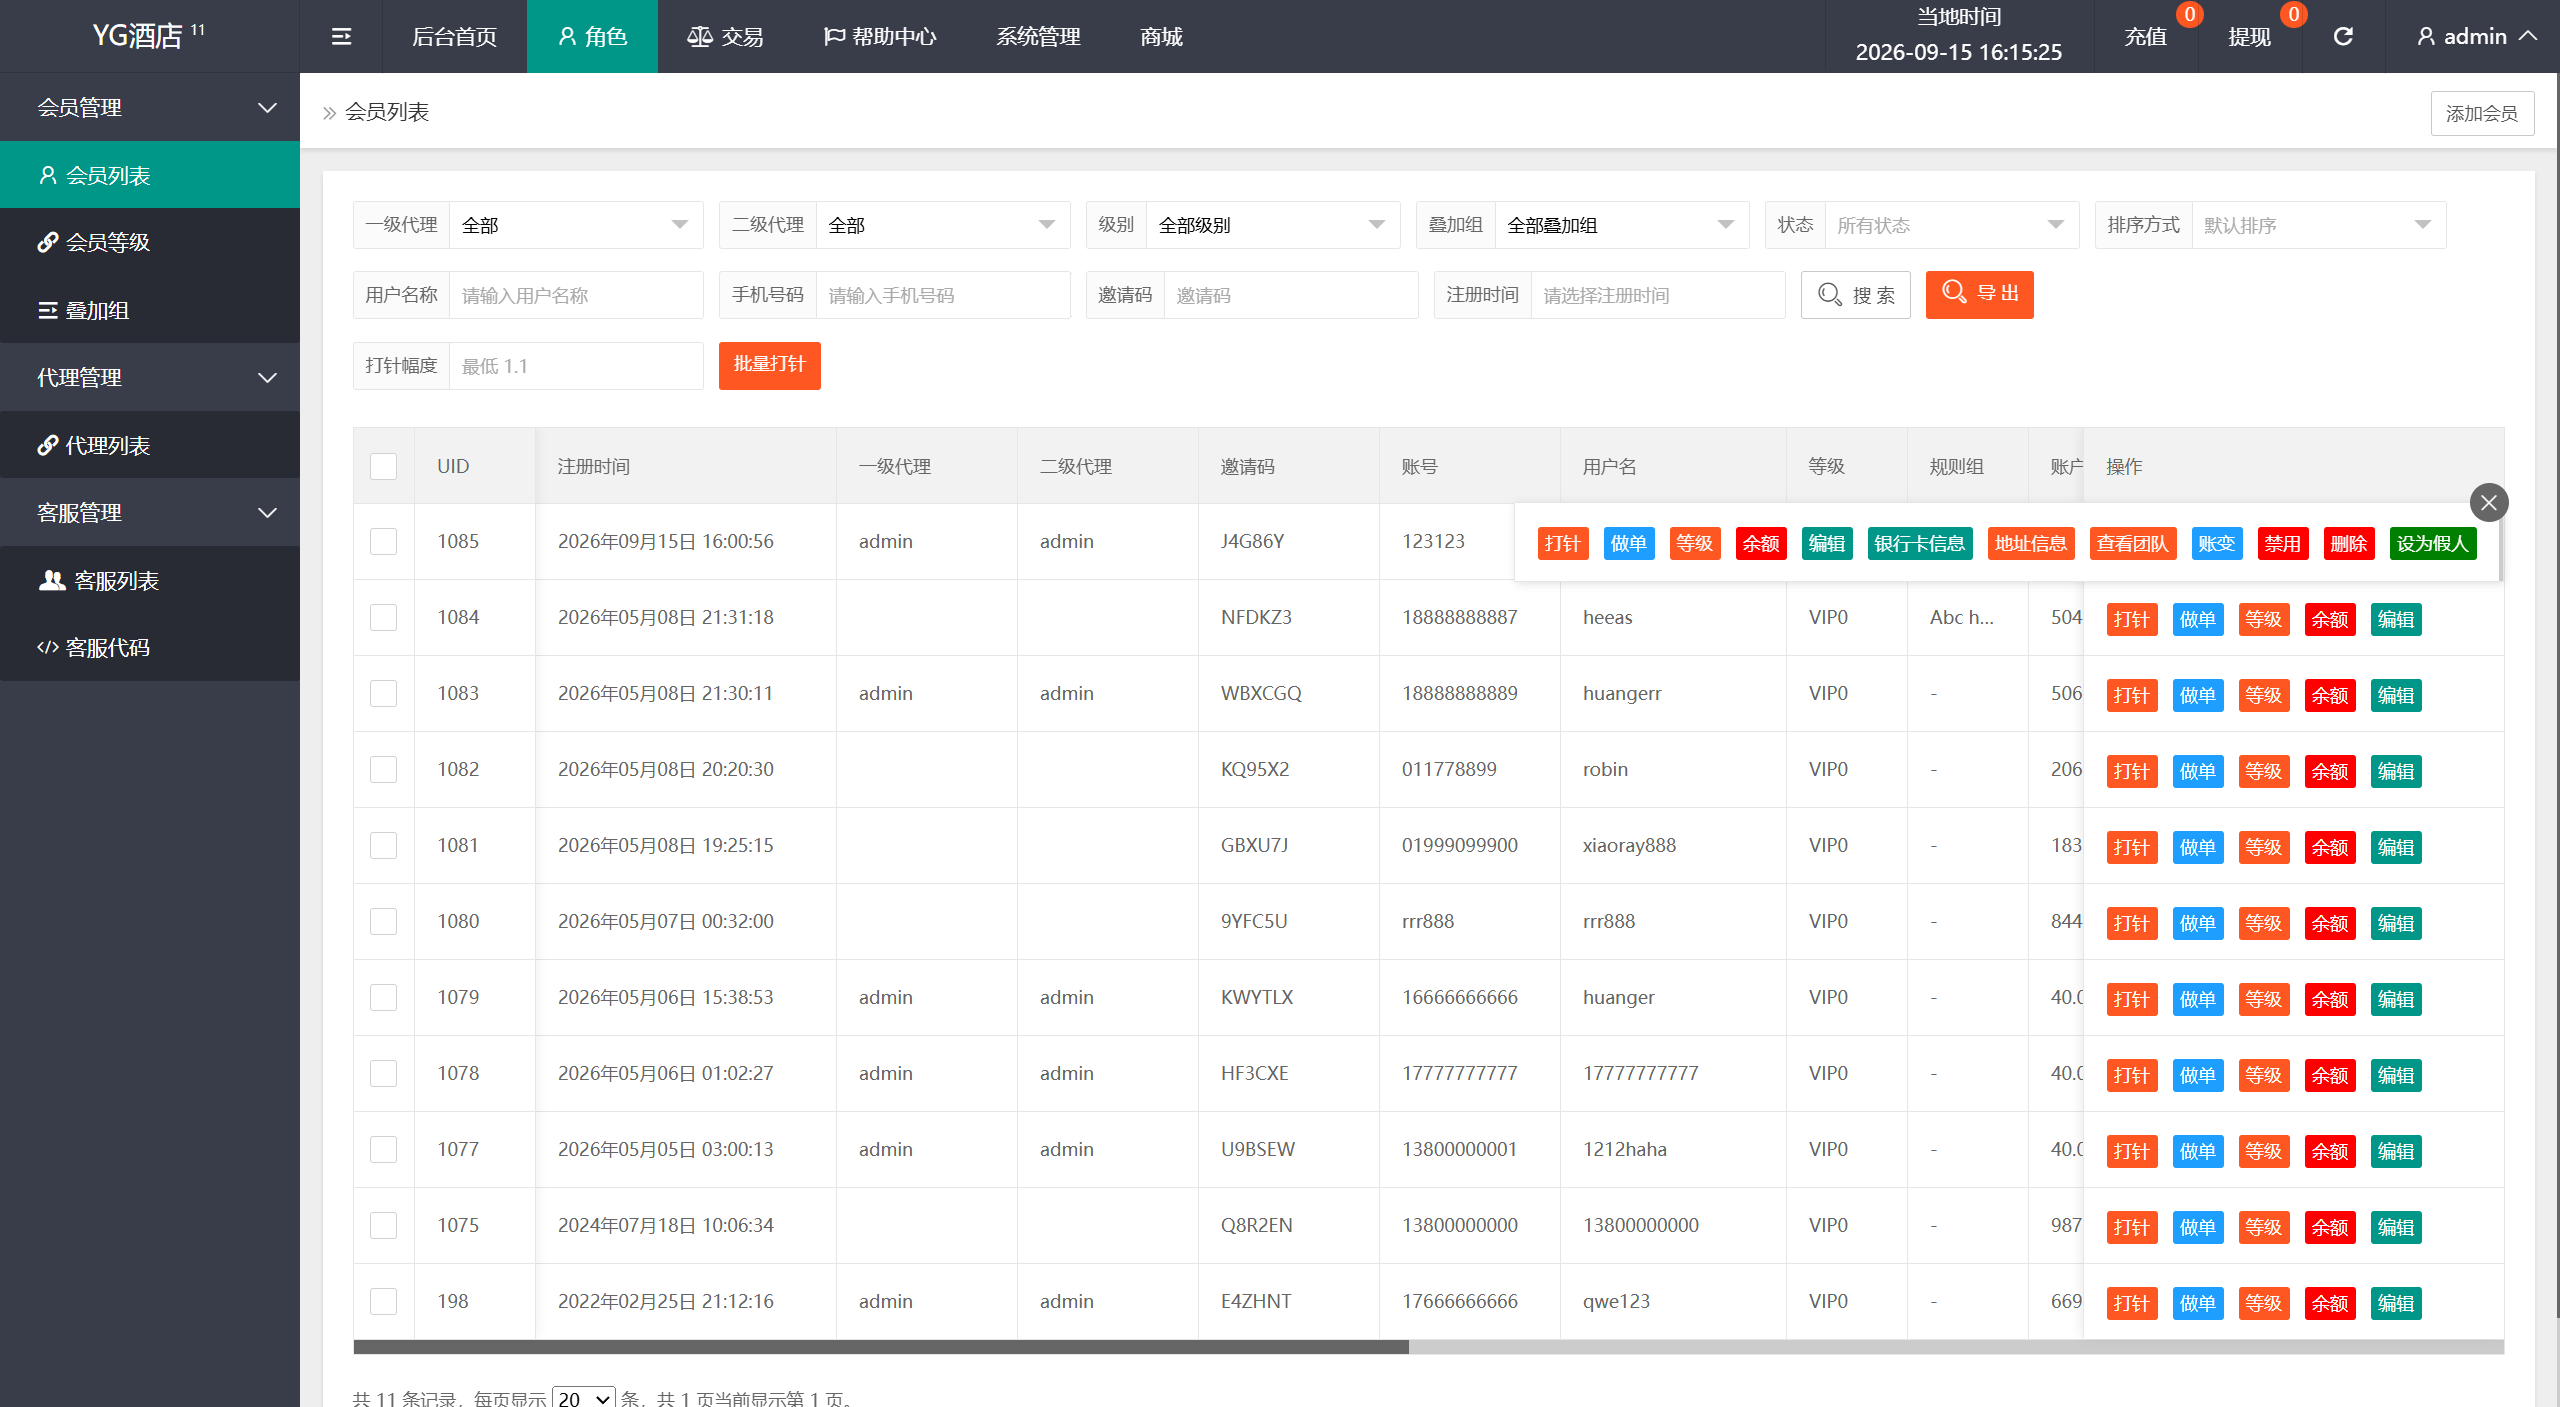Click the 批量打针 button
Screen dimensions: 2560x1407
pos(769,365)
